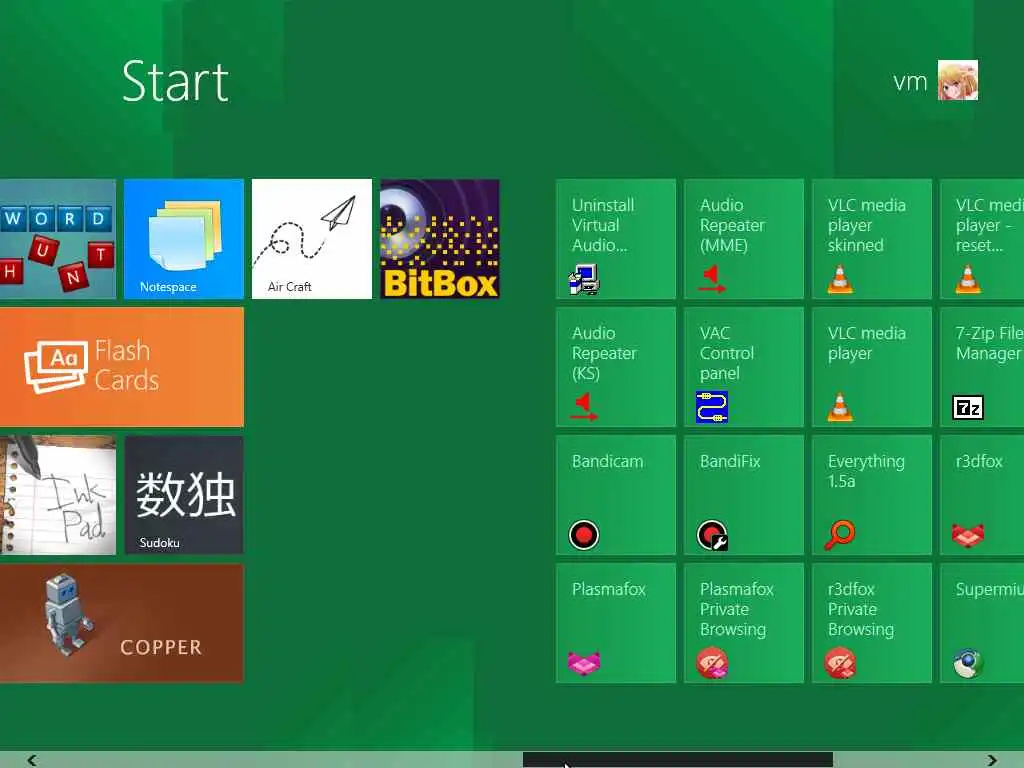Launch the plain VLC media player tile

pyautogui.click(x=872, y=367)
